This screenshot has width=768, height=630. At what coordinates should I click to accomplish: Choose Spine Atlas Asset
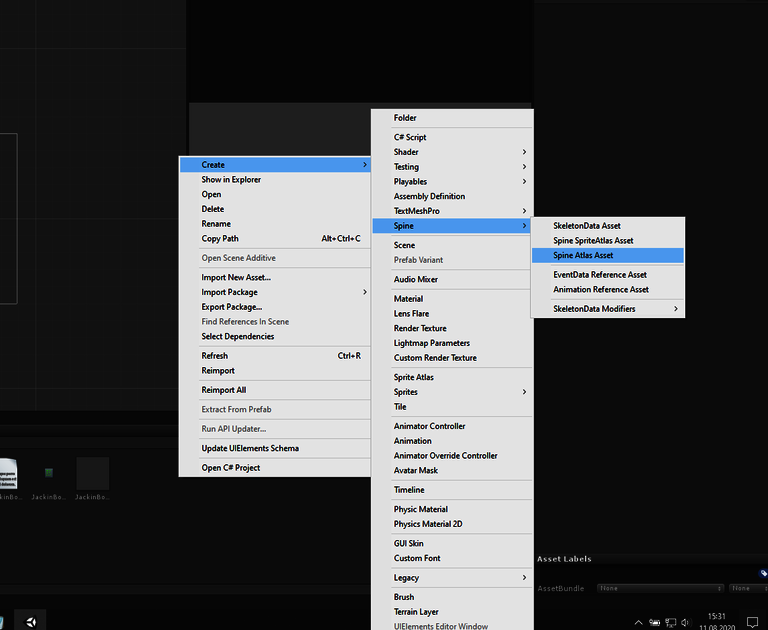[607, 255]
